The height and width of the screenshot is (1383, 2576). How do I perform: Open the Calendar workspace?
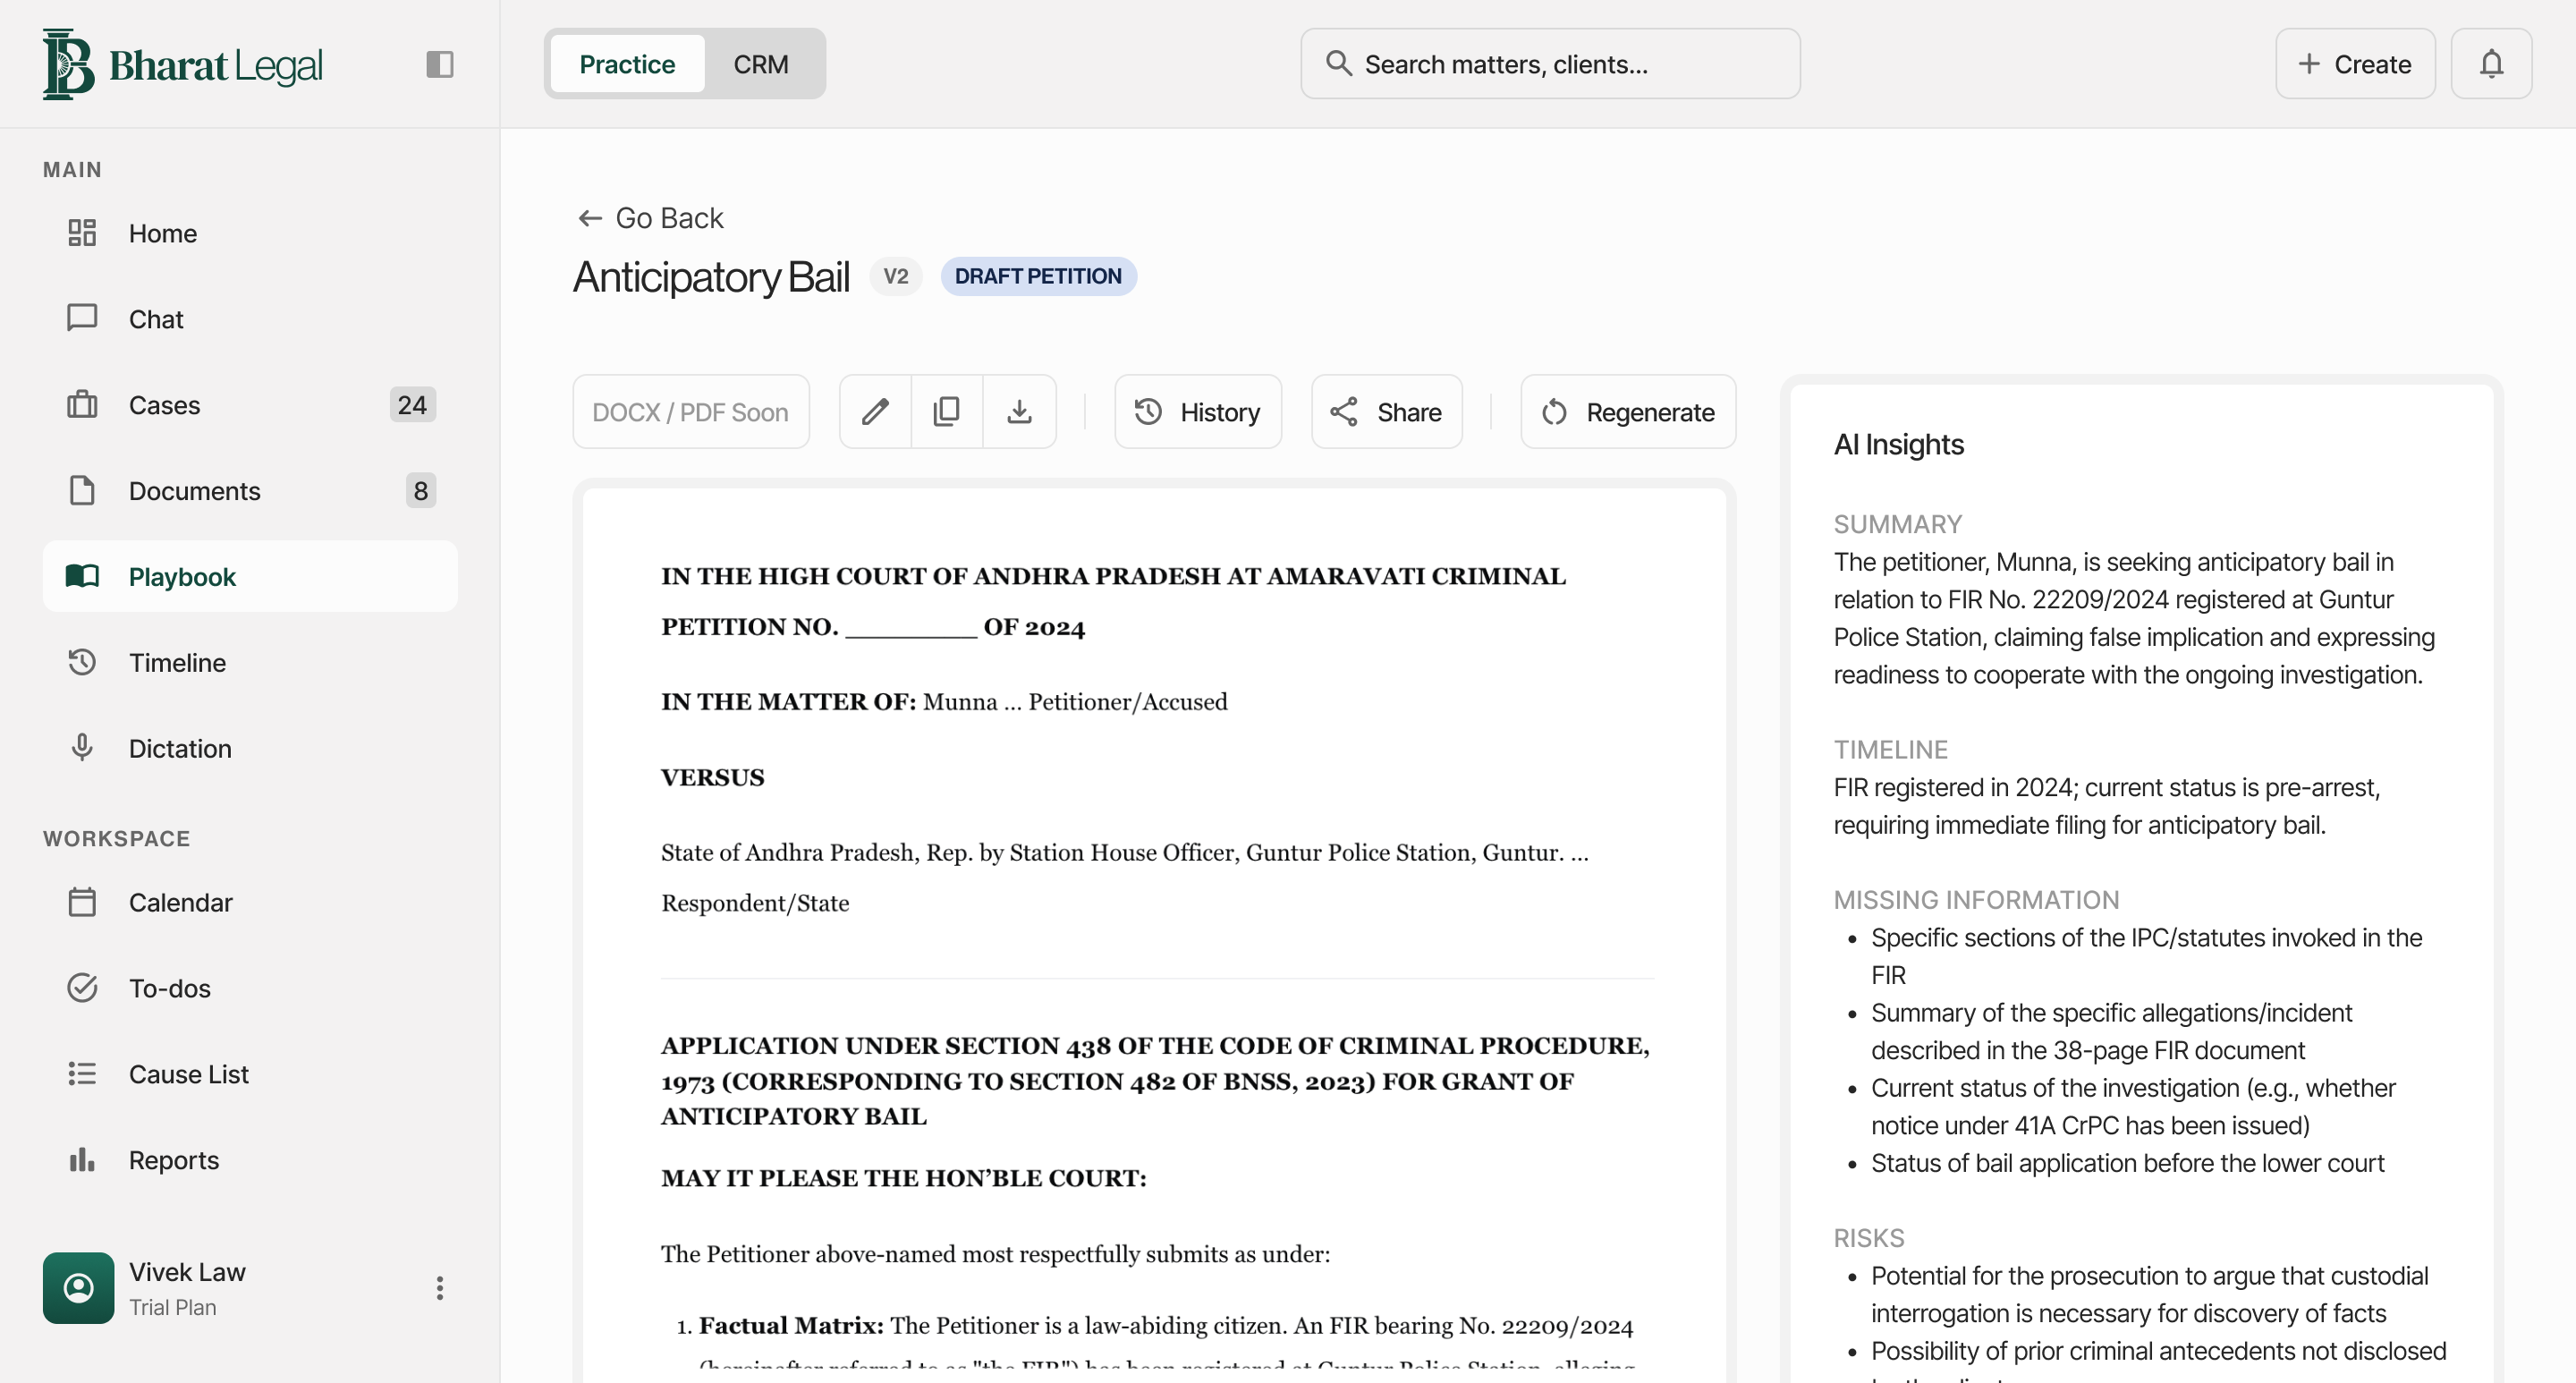click(x=250, y=903)
